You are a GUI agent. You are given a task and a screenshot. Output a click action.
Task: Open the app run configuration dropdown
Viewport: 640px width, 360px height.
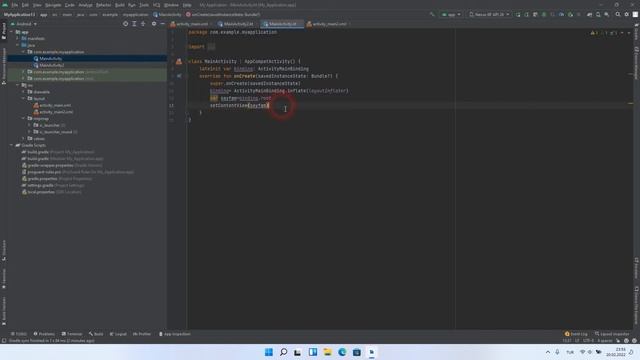[x=451, y=15]
